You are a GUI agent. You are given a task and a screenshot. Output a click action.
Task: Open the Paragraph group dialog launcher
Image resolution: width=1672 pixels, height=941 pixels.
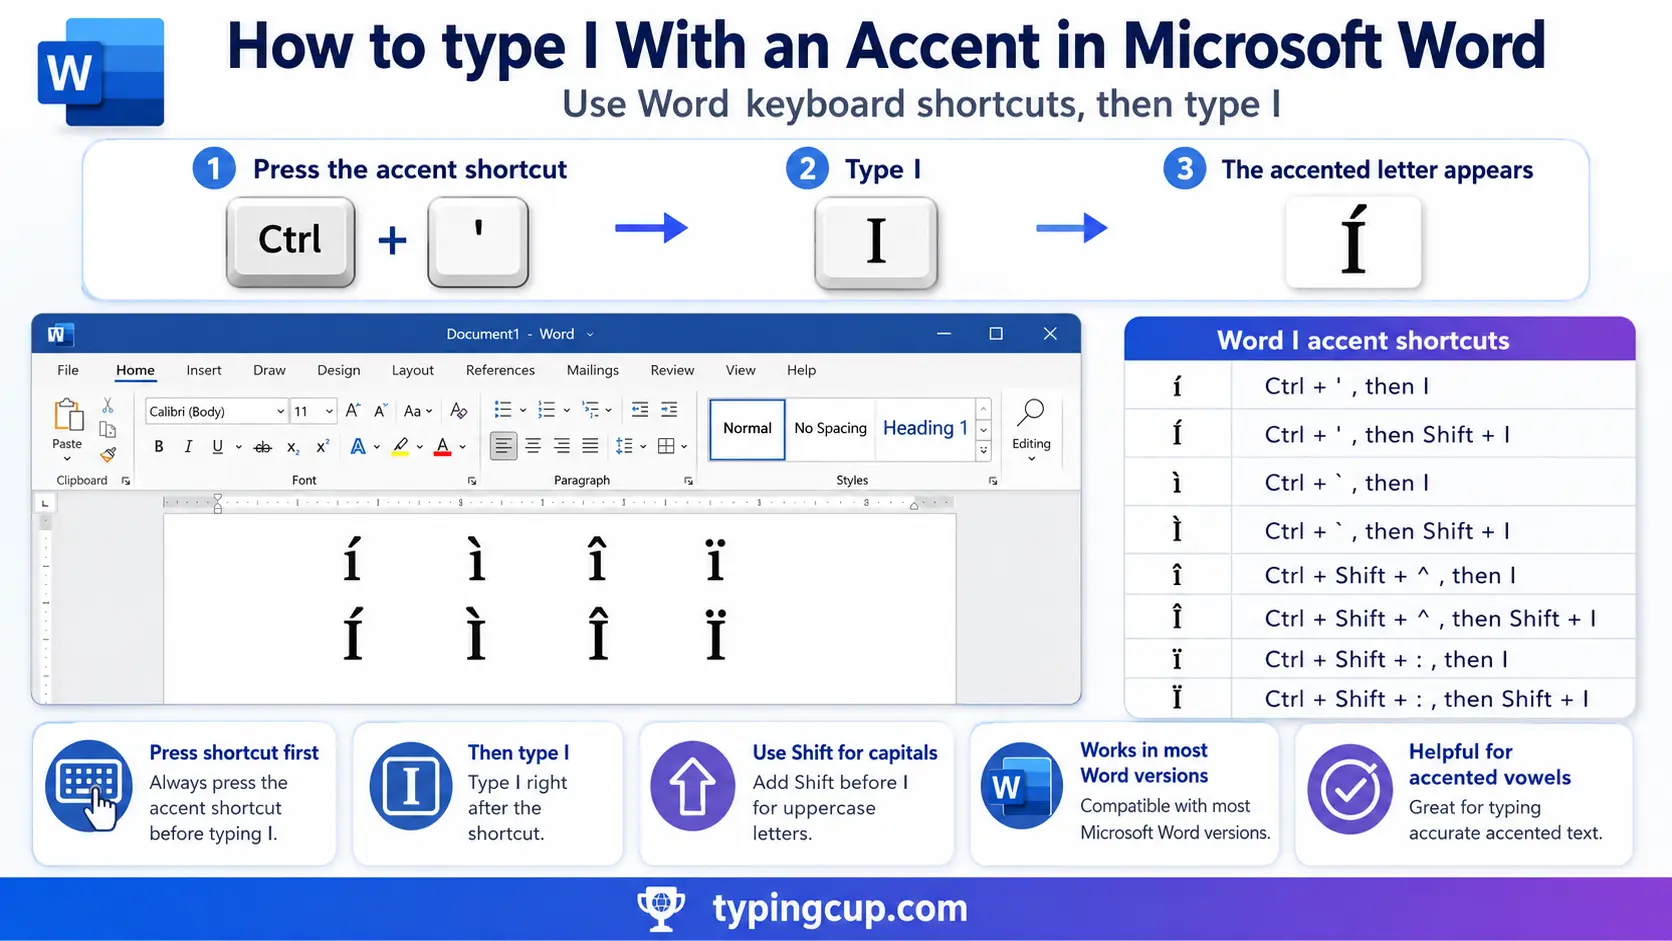pyautogui.click(x=688, y=481)
